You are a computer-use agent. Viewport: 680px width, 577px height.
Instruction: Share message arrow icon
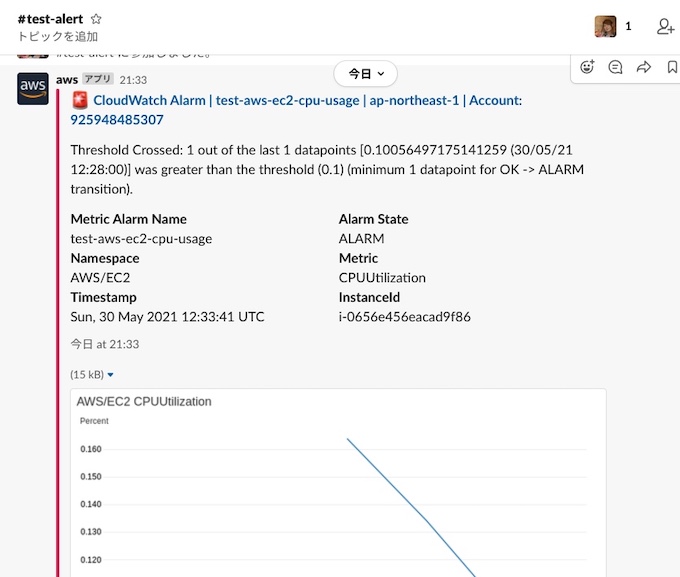(644, 67)
